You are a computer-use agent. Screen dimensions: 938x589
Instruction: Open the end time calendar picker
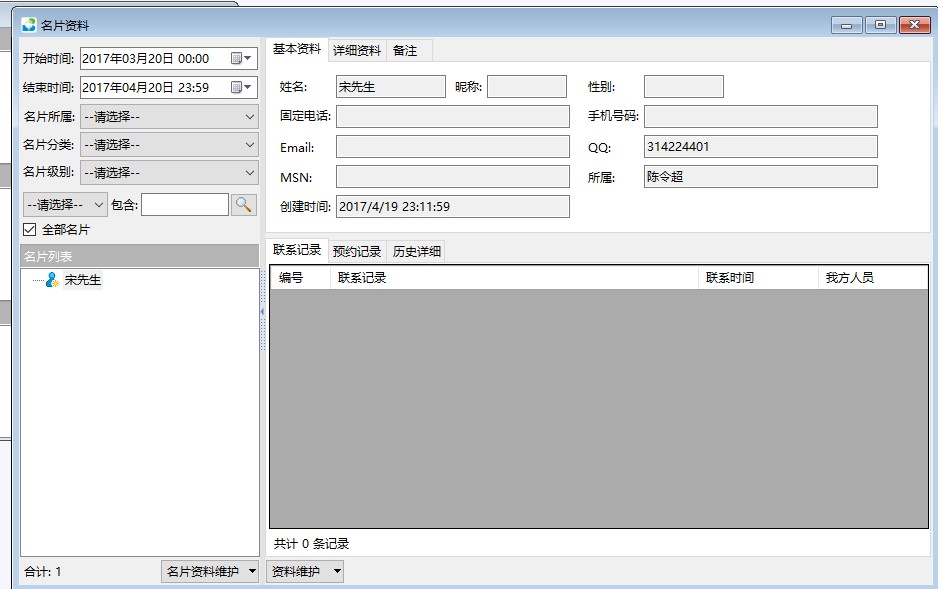[241, 88]
